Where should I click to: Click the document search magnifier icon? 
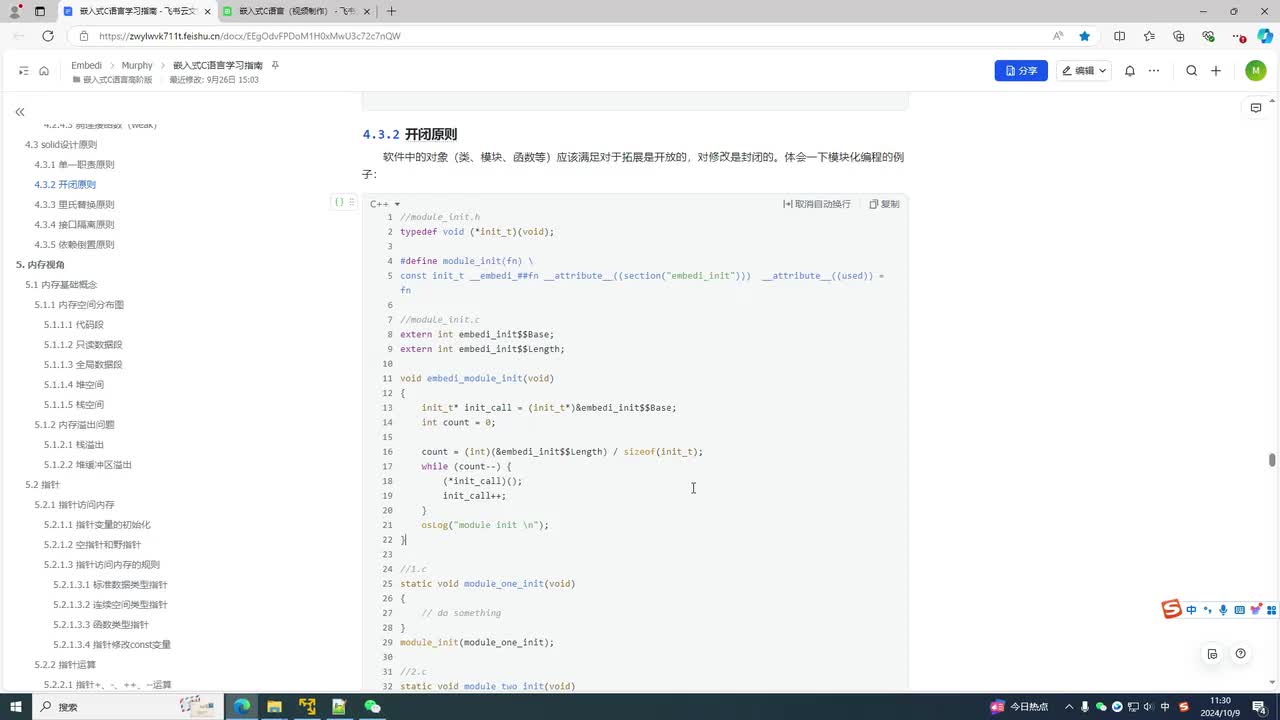pos(1191,71)
